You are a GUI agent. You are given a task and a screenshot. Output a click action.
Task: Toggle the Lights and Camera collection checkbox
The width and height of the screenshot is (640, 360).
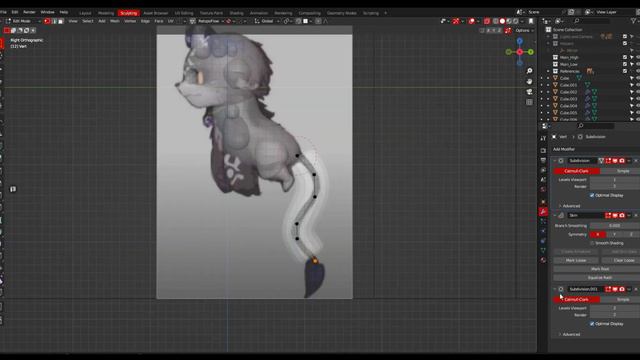coord(625,36)
